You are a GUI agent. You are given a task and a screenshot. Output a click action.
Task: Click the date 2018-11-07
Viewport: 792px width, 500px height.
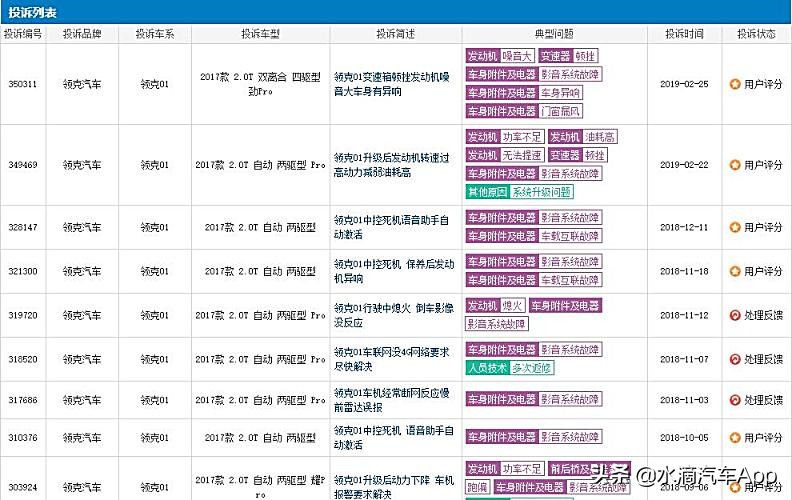[684, 359]
